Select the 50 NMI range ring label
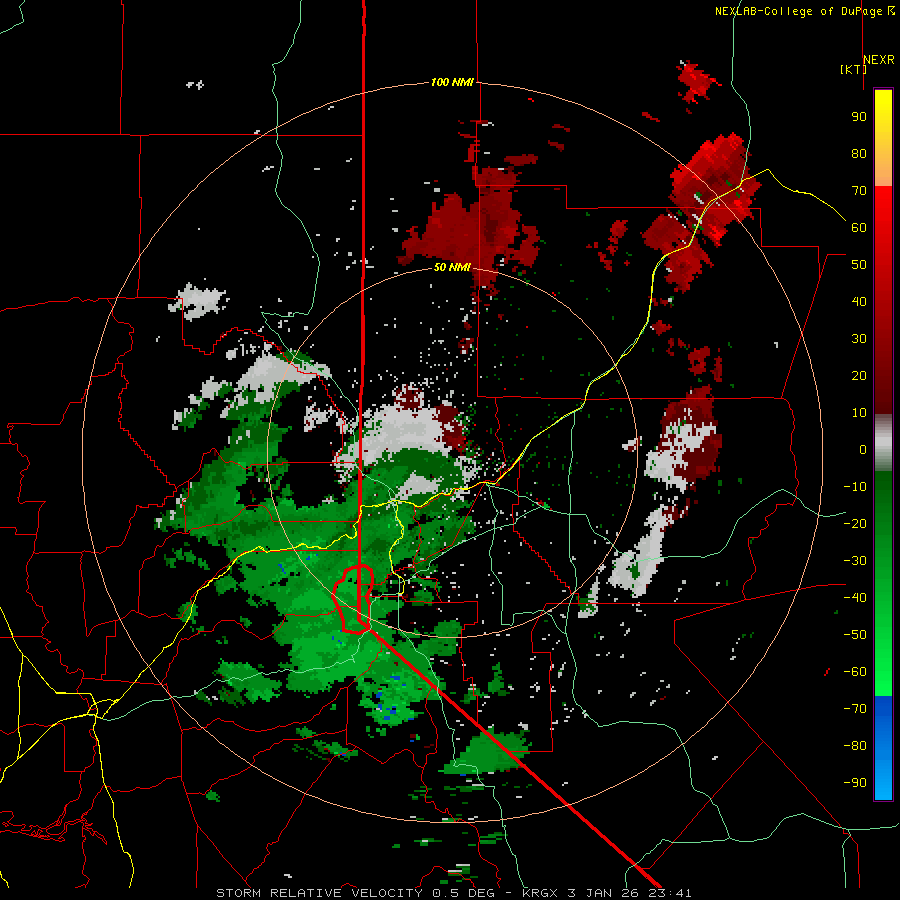Screen dimensions: 900x900 (452, 267)
